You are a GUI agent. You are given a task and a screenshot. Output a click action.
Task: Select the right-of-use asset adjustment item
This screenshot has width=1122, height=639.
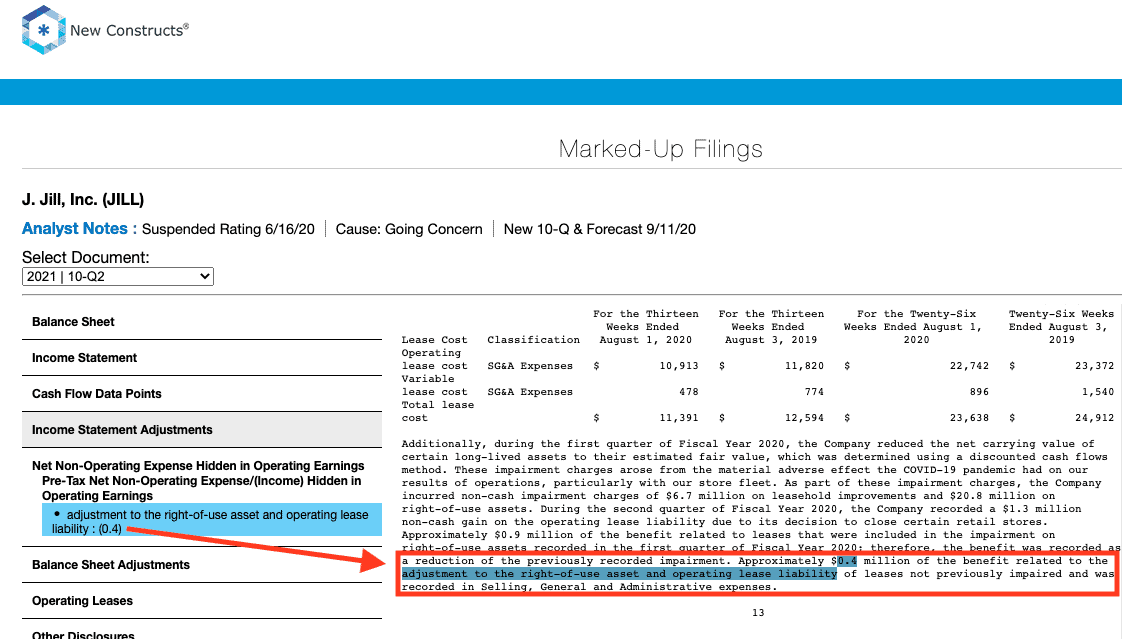(x=212, y=522)
